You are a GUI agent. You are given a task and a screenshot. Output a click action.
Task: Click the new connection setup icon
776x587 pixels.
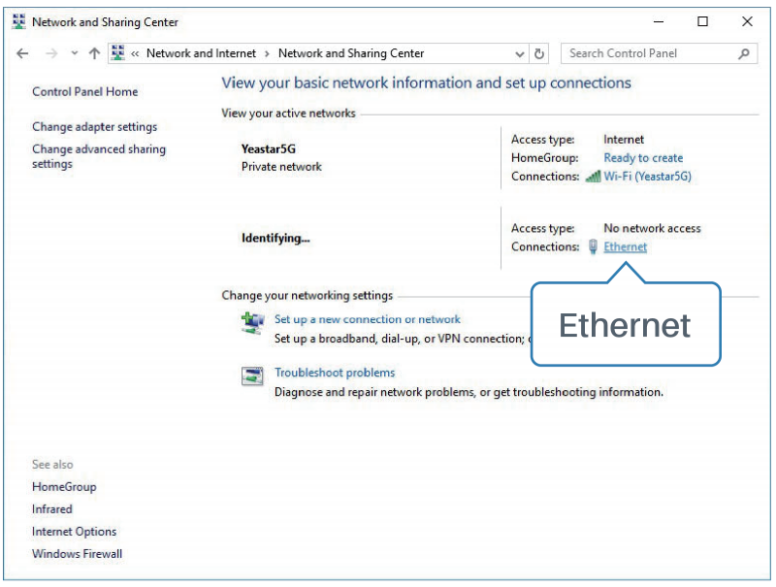pos(252,323)
